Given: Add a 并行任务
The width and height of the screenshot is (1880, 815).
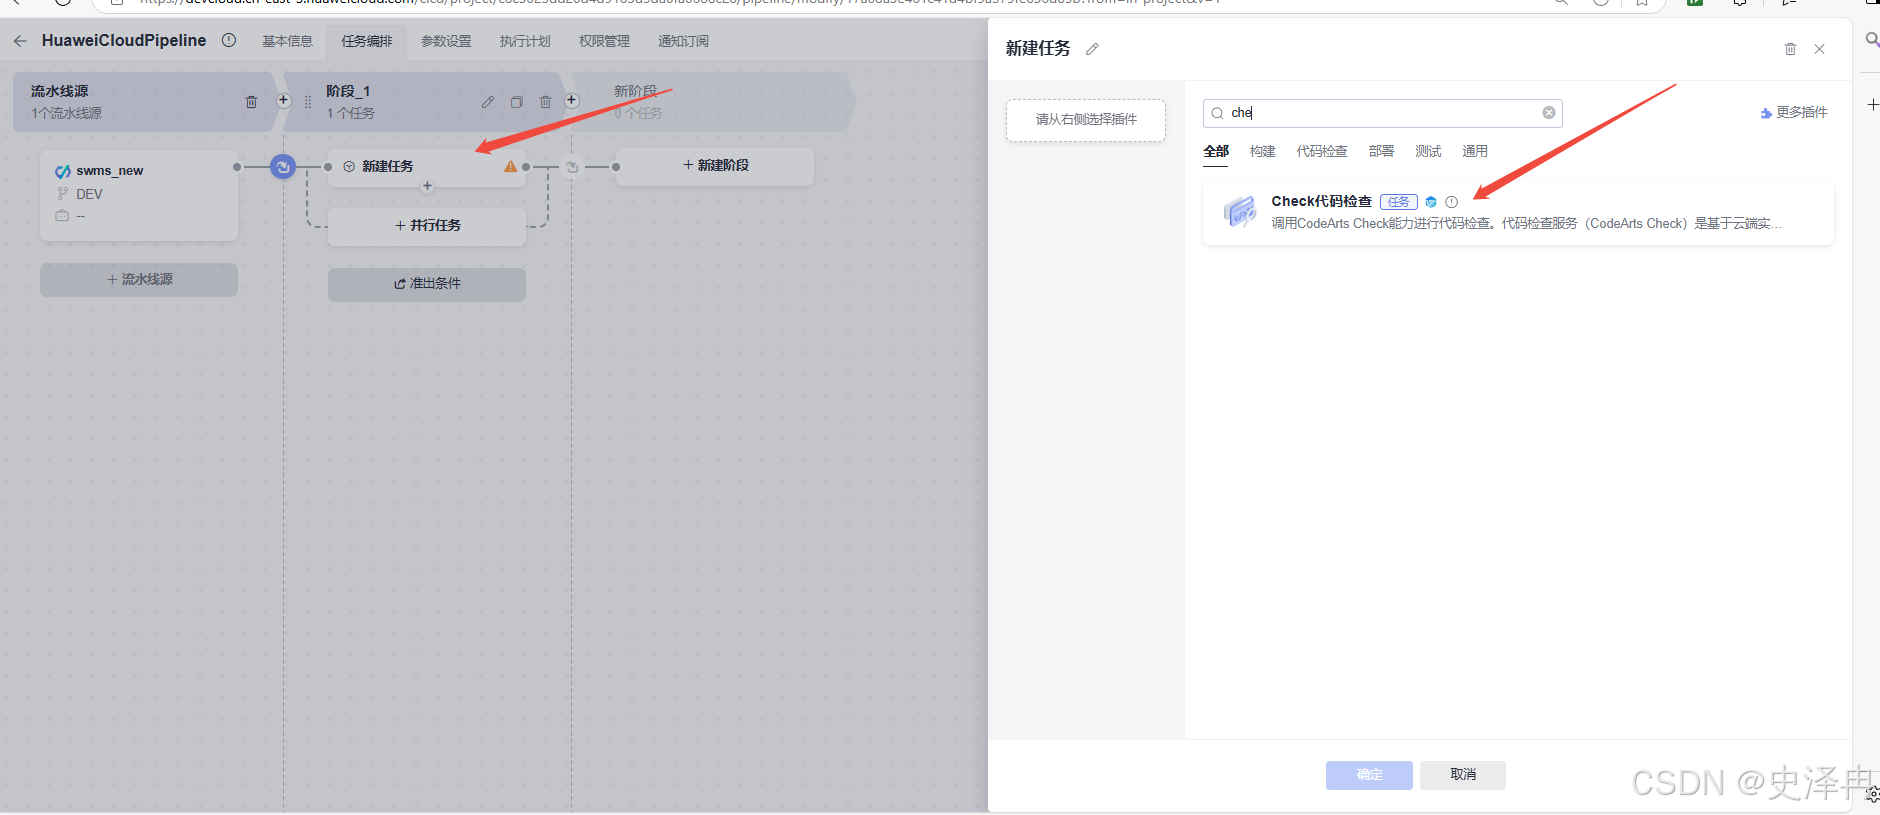Looking at the screenshot, I should tap(427, 226).
